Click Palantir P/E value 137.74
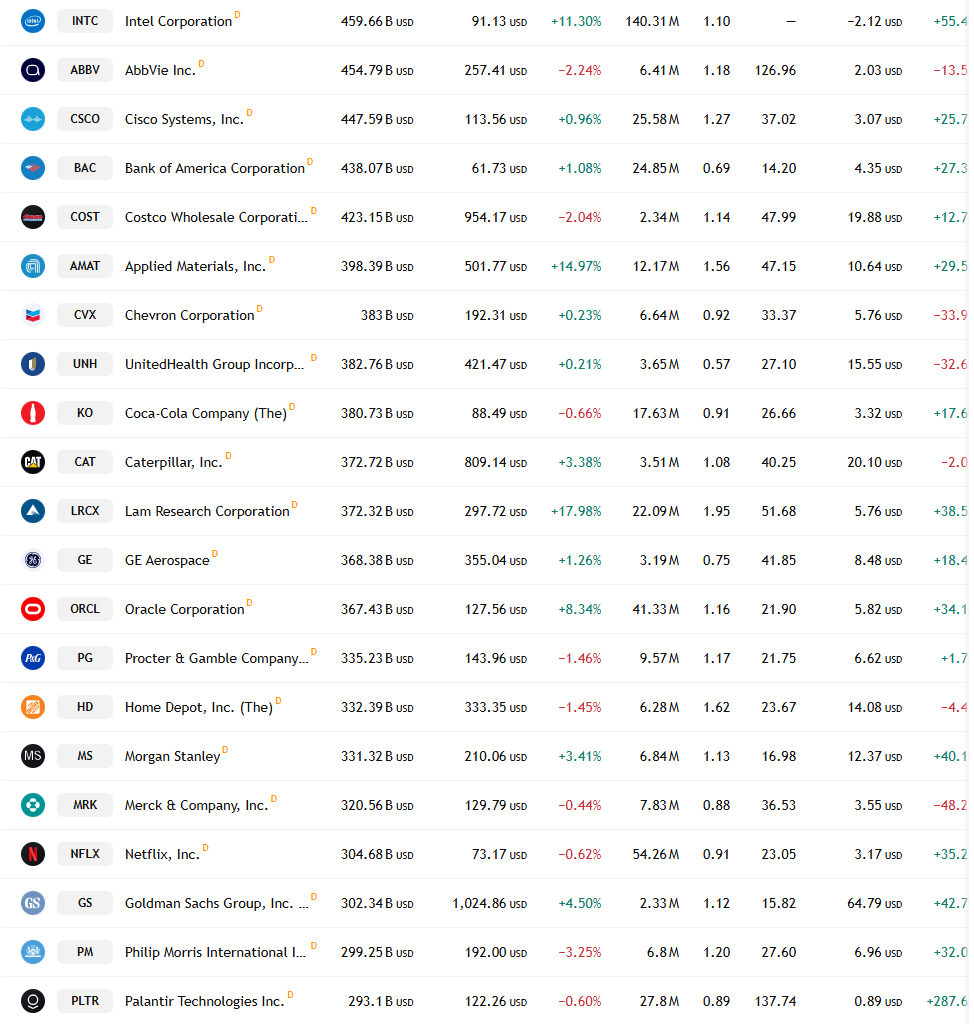 775,1001
